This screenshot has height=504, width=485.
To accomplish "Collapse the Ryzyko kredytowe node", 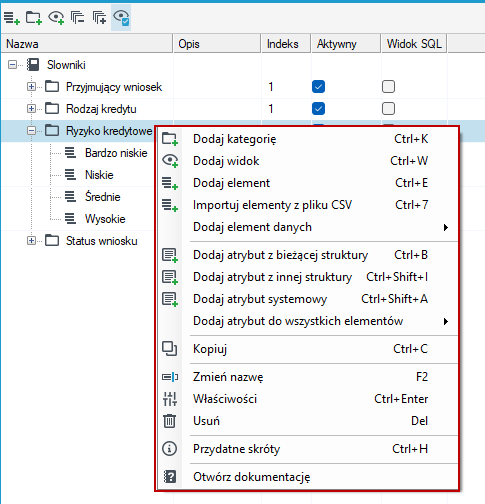I will coord(31,131).
